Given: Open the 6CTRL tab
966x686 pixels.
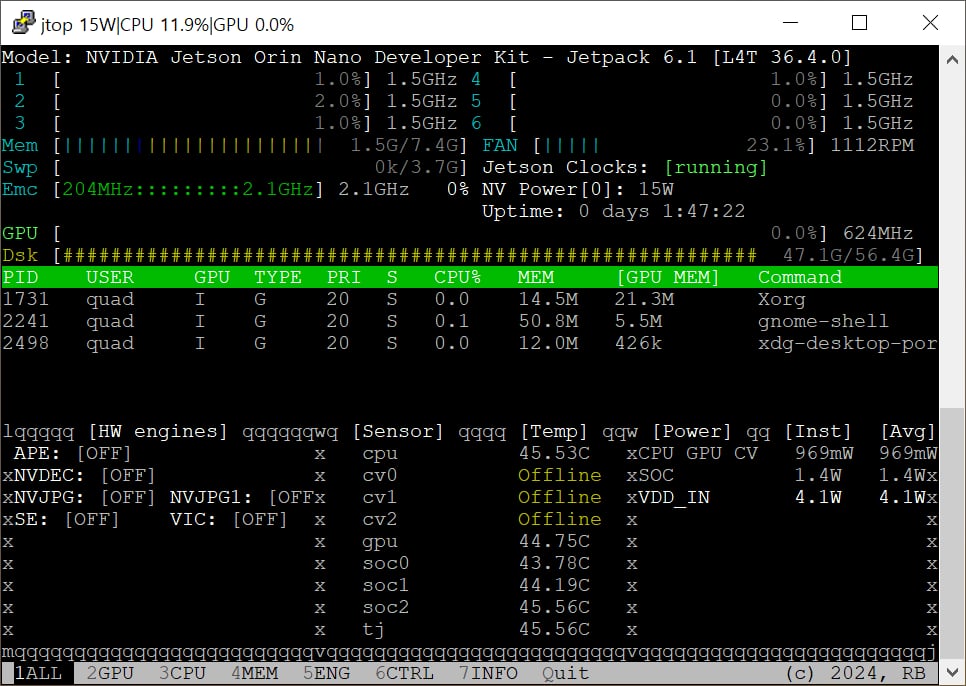Looking at the screenshot, I should [405, 673].
